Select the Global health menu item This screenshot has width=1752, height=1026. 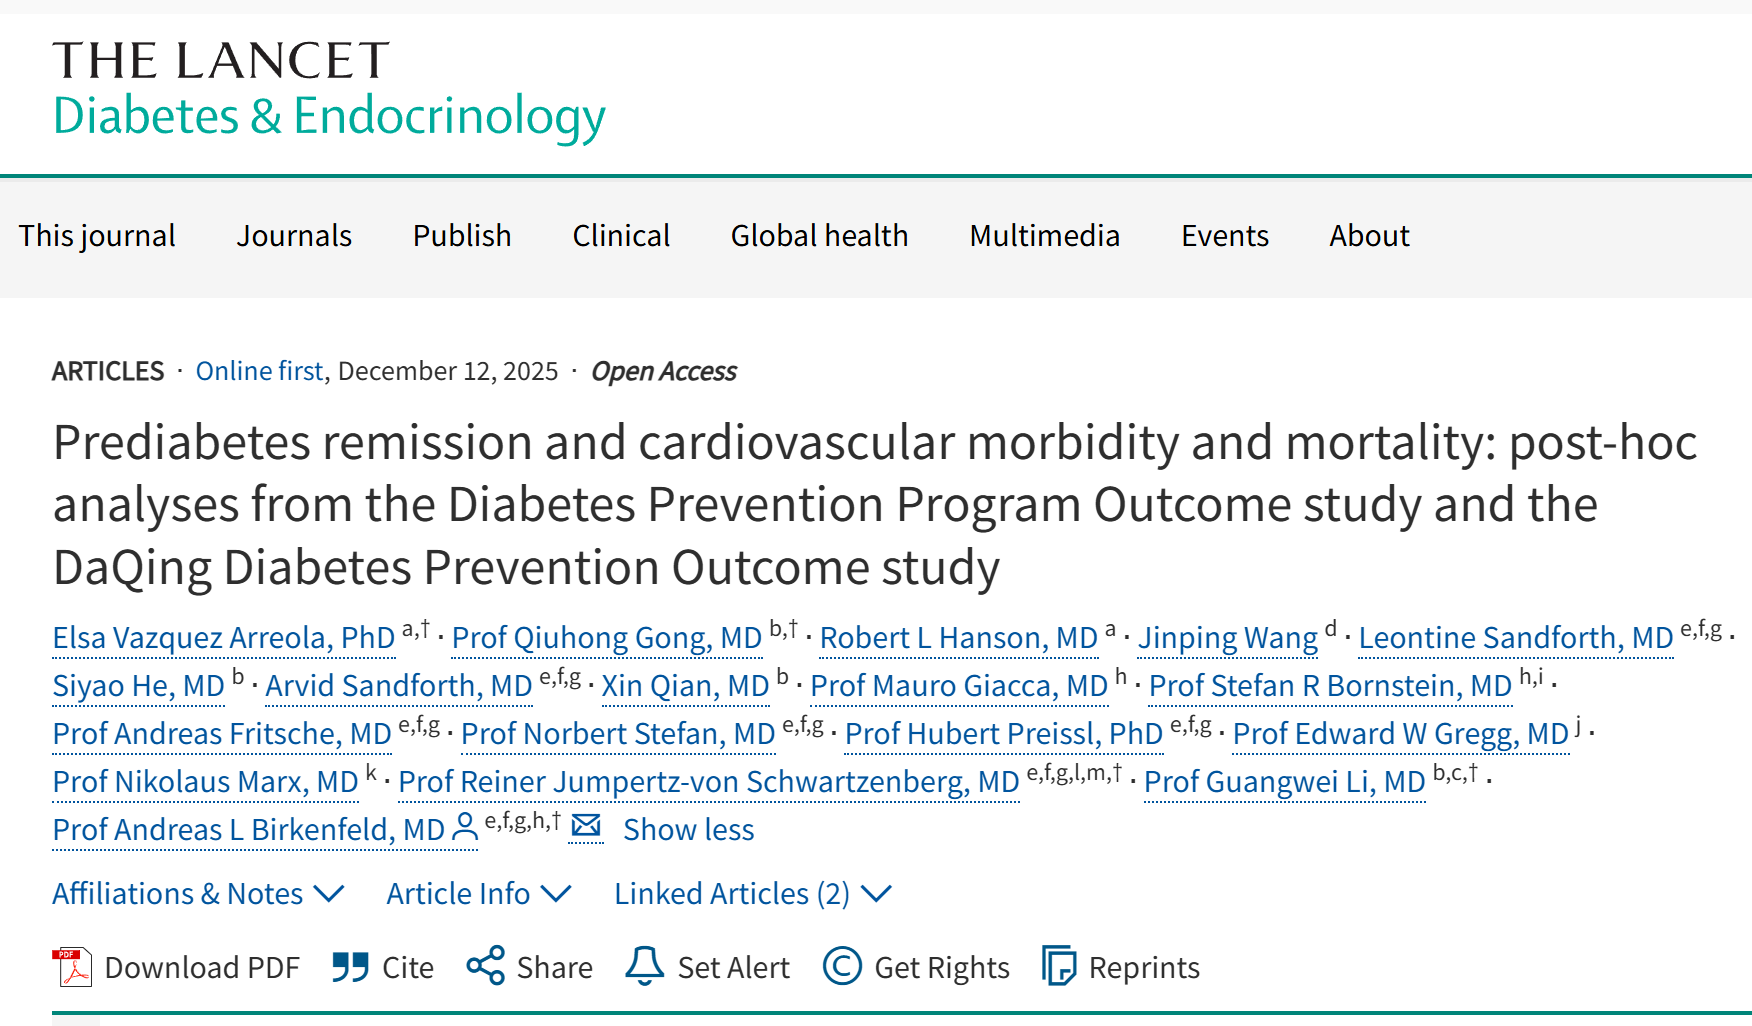[819, 236]
